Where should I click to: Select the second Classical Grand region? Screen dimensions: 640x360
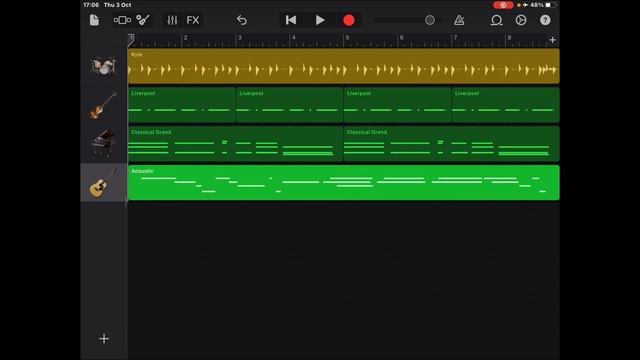tap(451, 144)
